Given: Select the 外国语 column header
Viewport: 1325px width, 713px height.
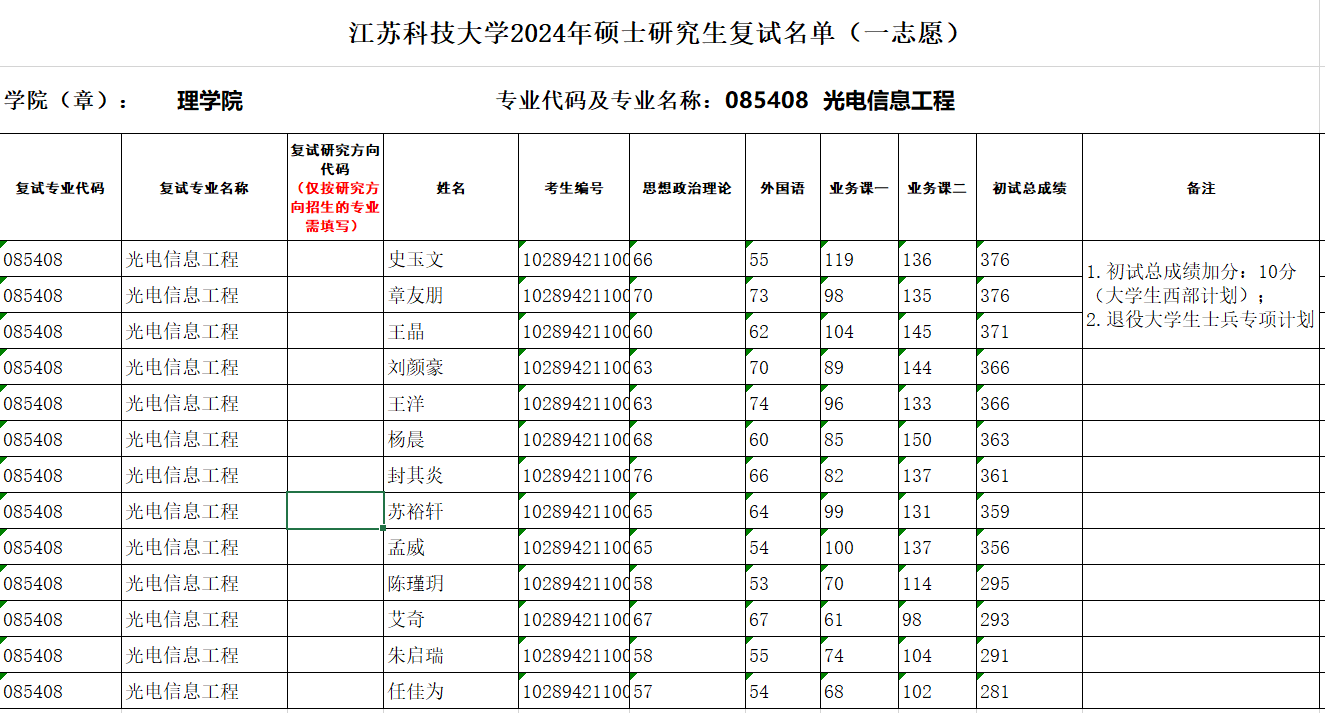Looking at the screenshot, I should (783, 188).
